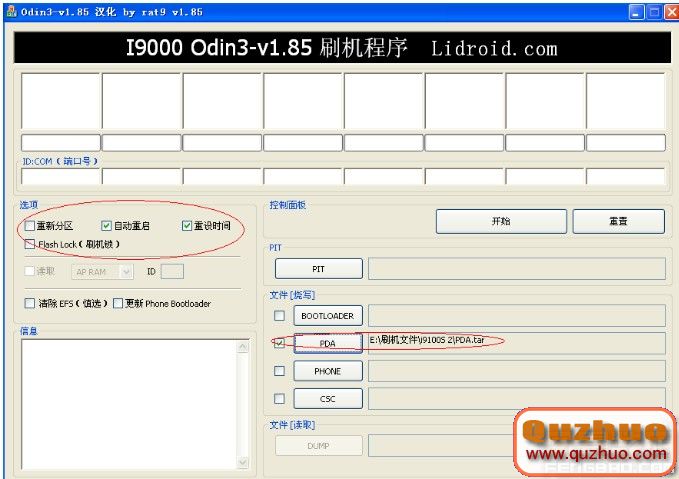Enable the 清除 EFS checkbox
679x479 pixels.
[x=30, y=303]
